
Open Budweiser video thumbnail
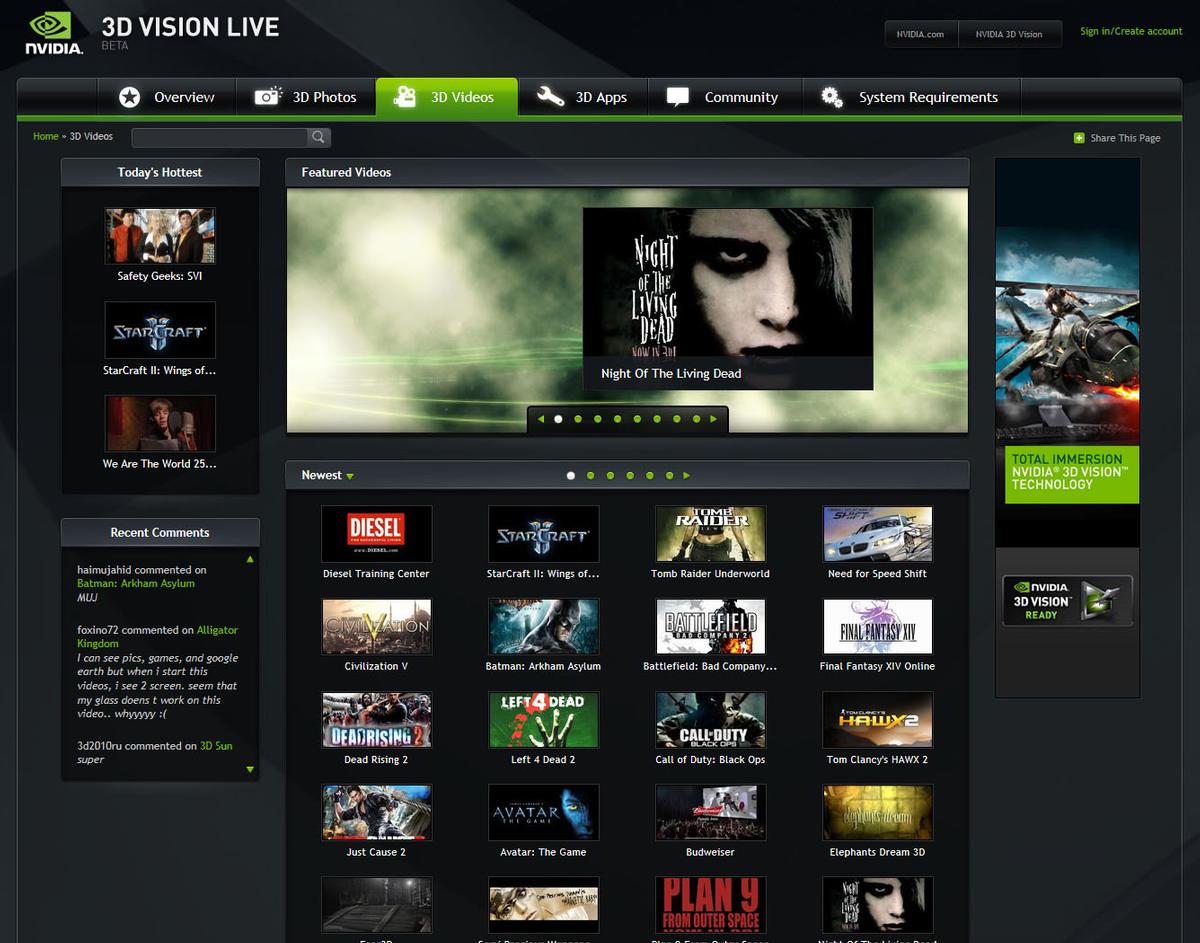coord(711,812)
